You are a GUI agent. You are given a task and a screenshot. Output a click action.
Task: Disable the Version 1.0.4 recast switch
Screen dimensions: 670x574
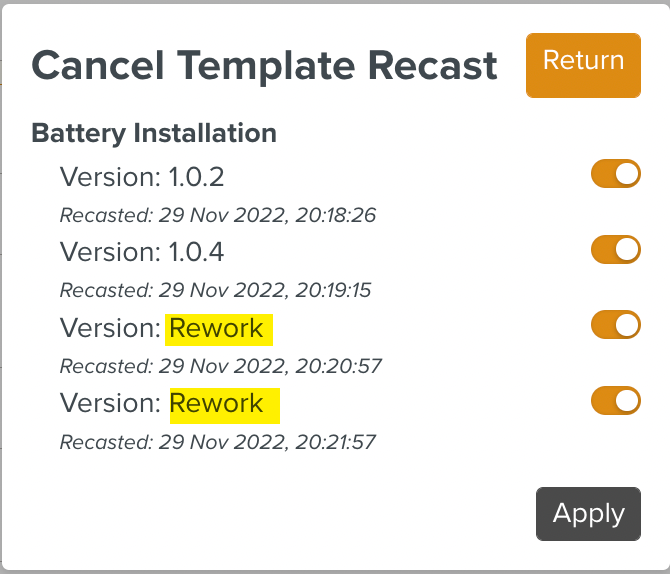[615, 249]
